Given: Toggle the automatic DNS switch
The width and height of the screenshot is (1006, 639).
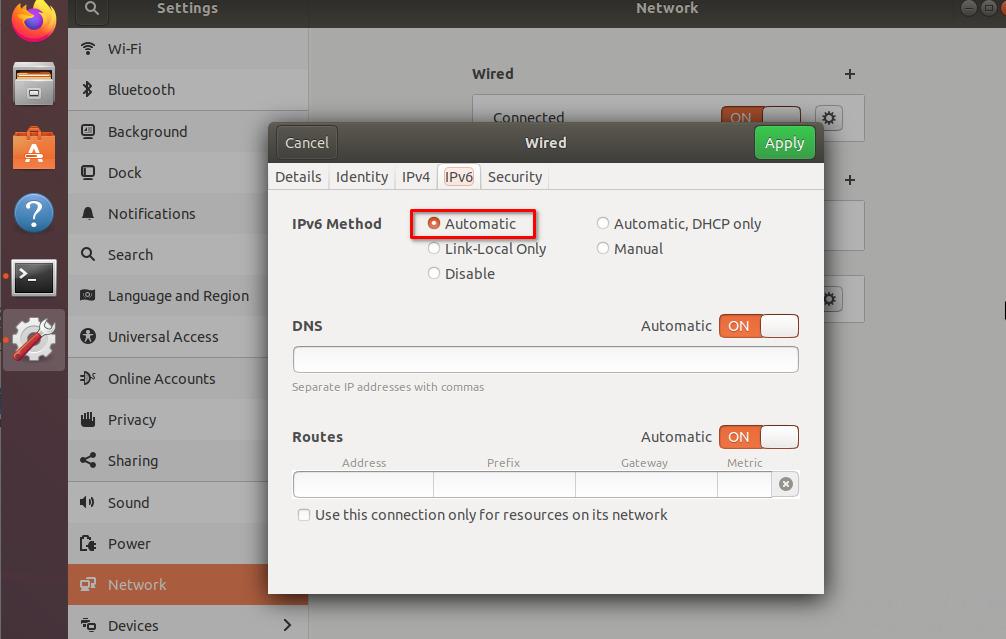Looking at the screenshot, I should pos(758,326).
